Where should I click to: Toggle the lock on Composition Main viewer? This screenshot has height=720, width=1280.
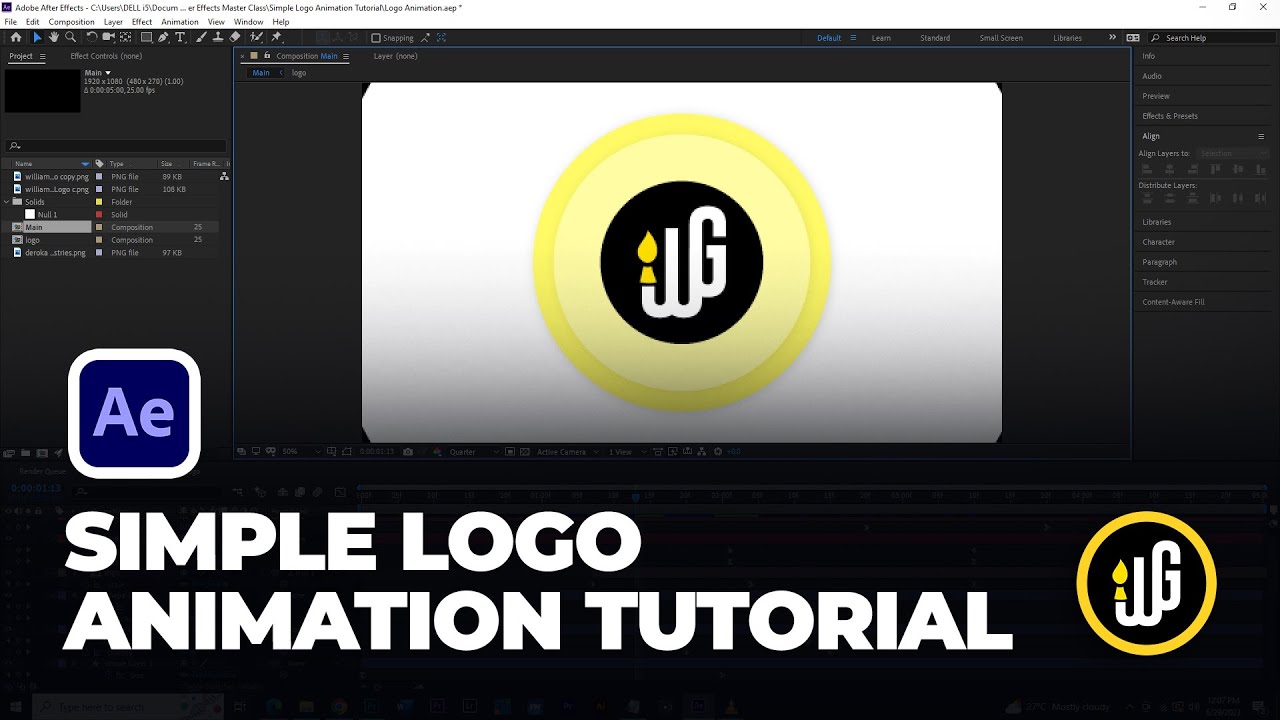click(x=267, y=56)
